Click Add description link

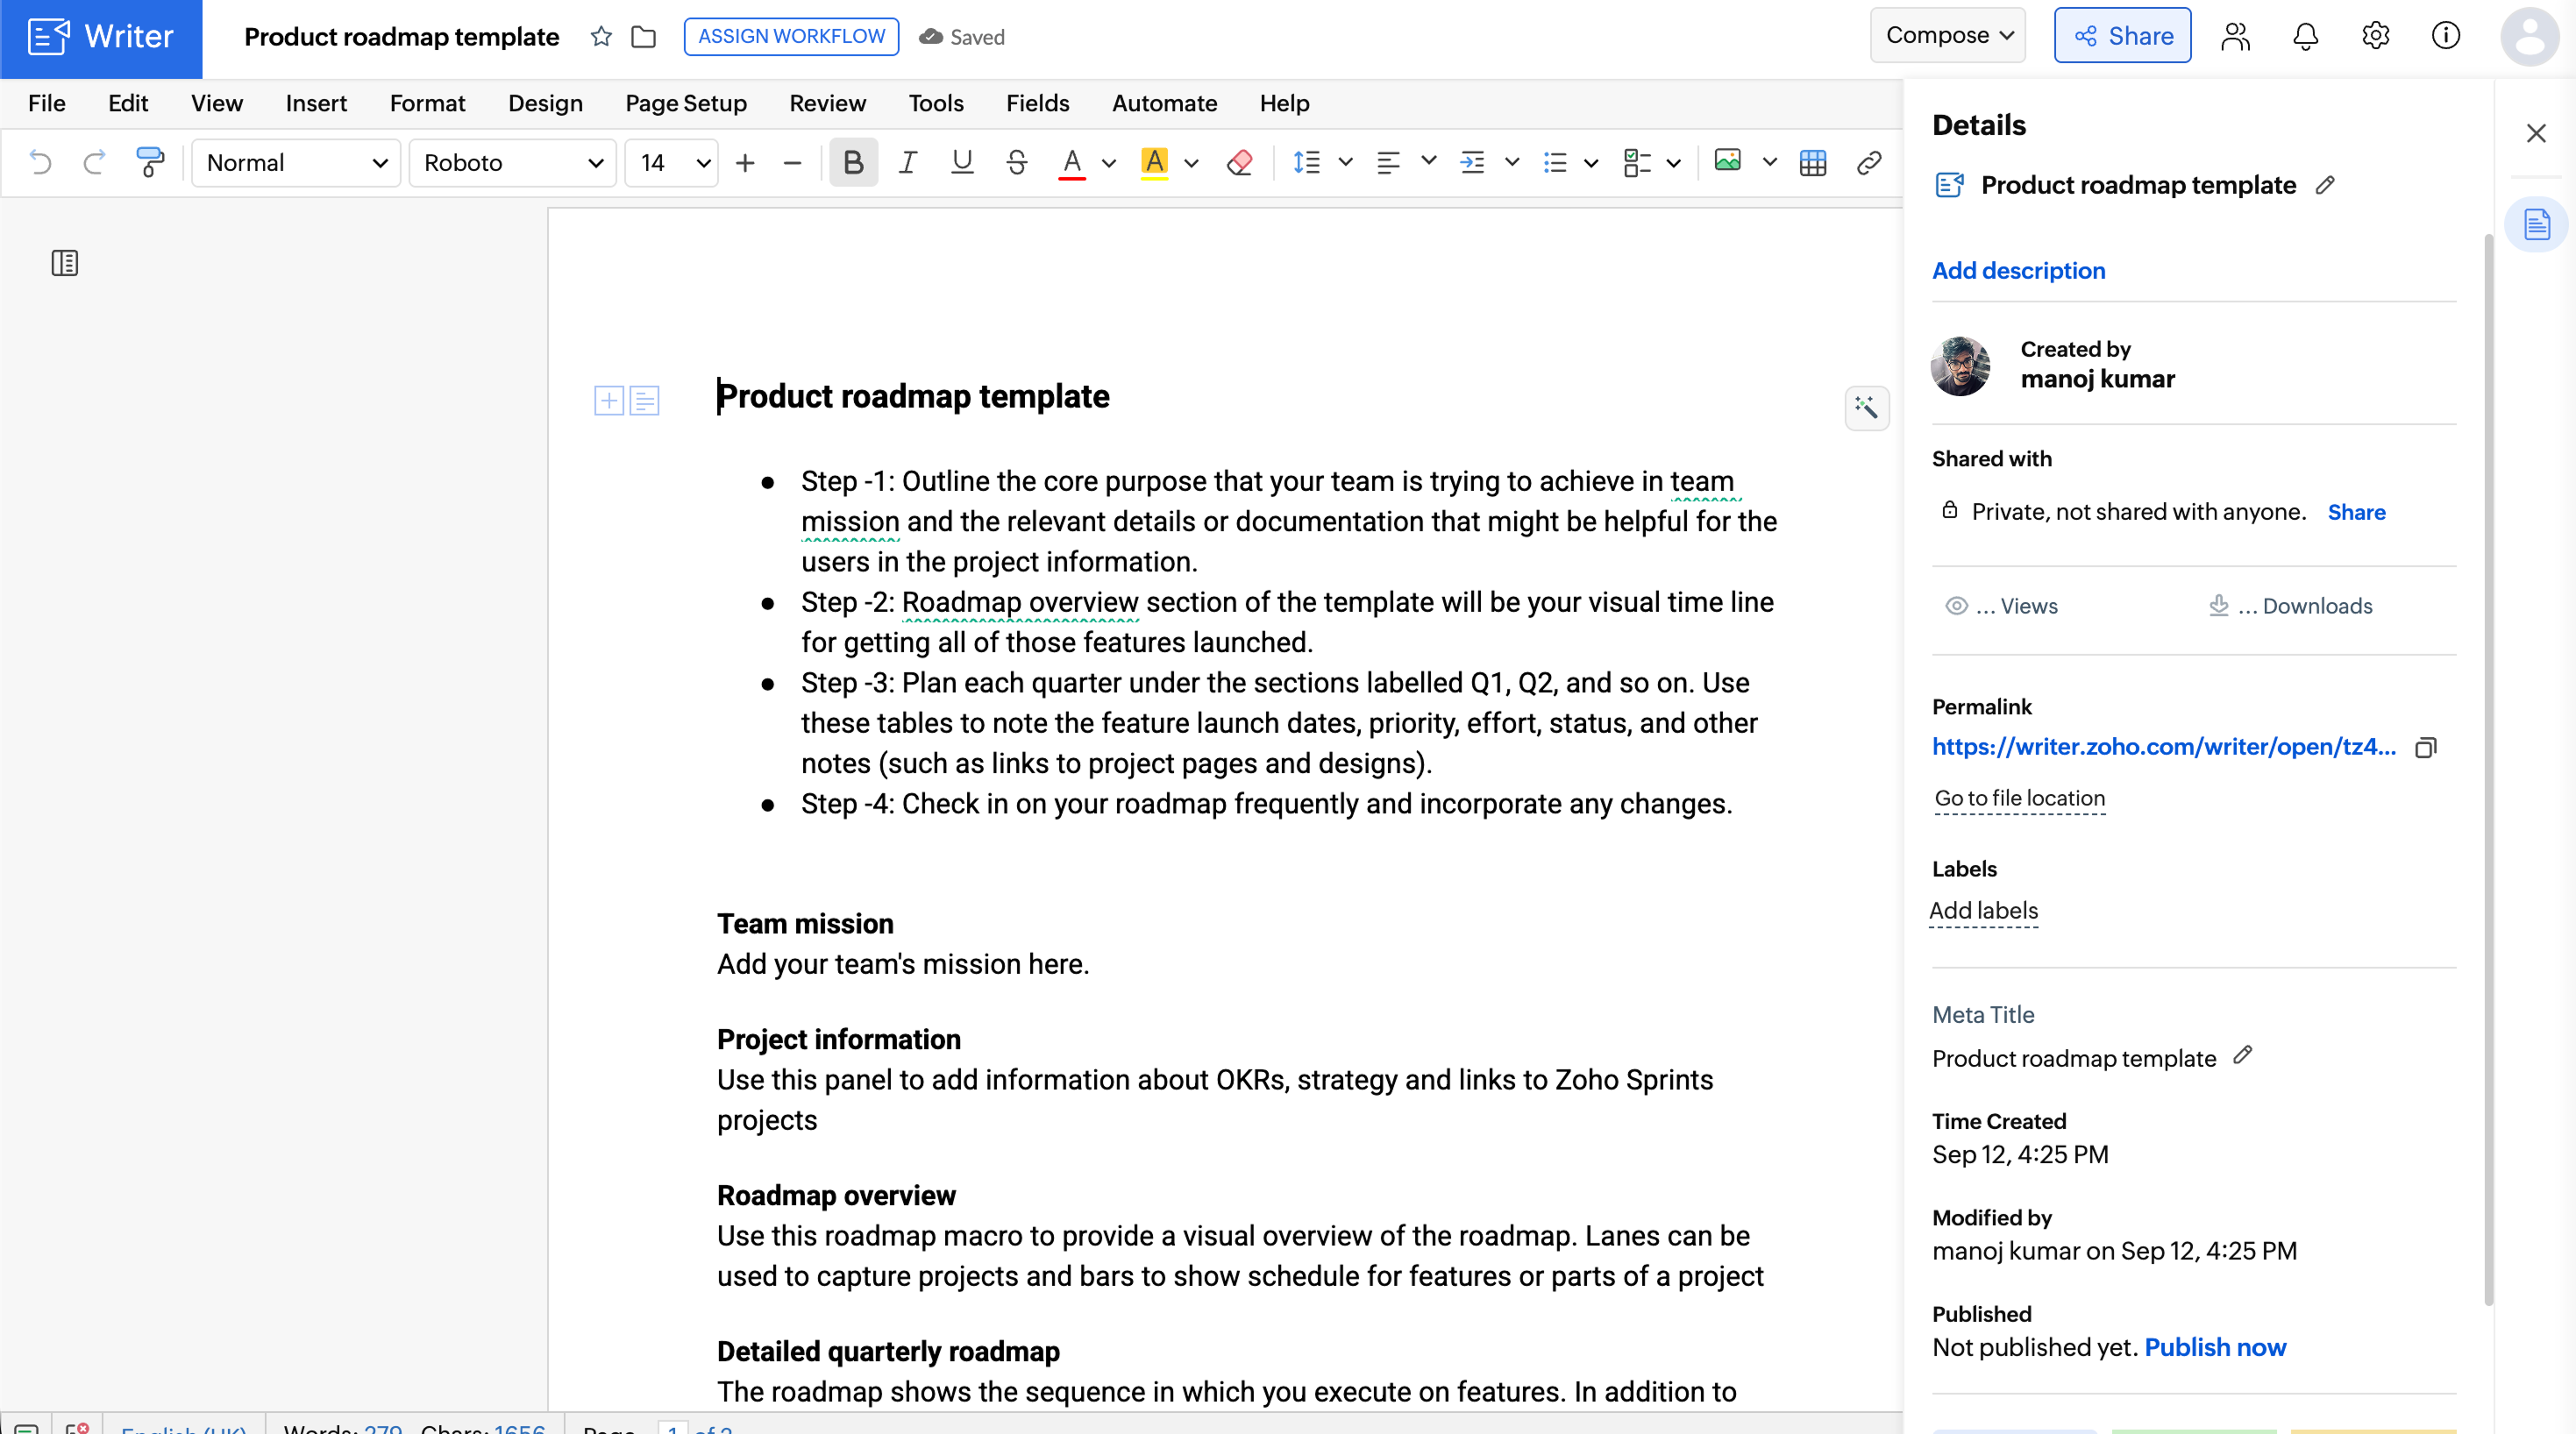[x=2019, y=271]
